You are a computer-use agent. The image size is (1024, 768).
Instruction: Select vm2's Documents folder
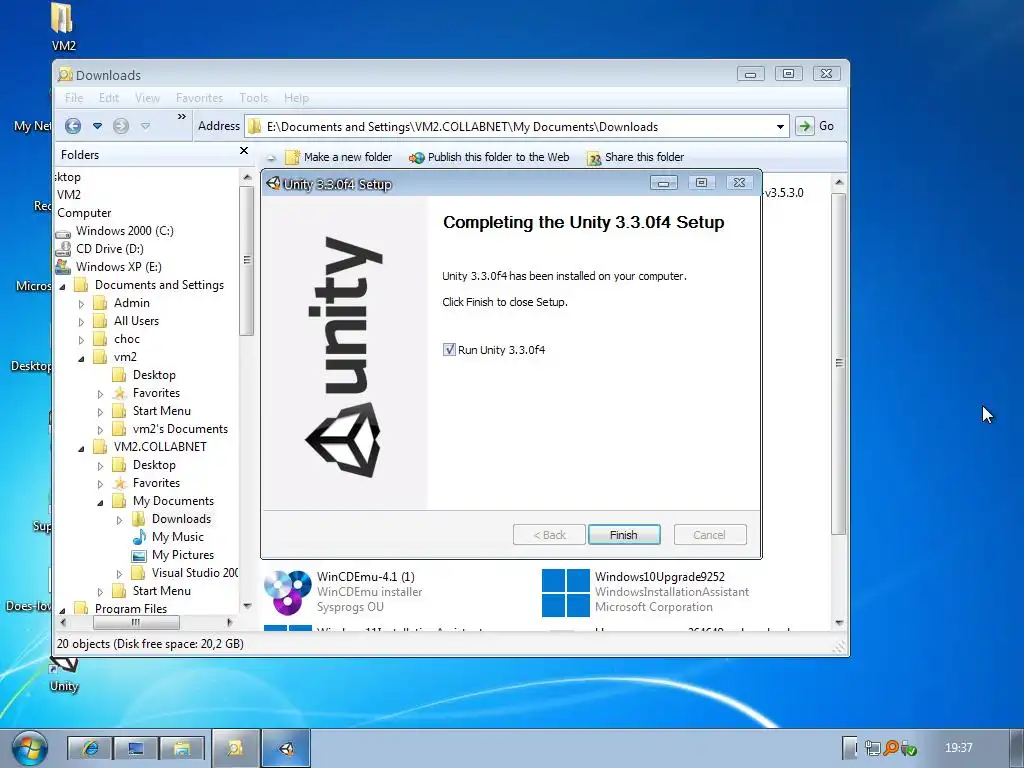180,428
